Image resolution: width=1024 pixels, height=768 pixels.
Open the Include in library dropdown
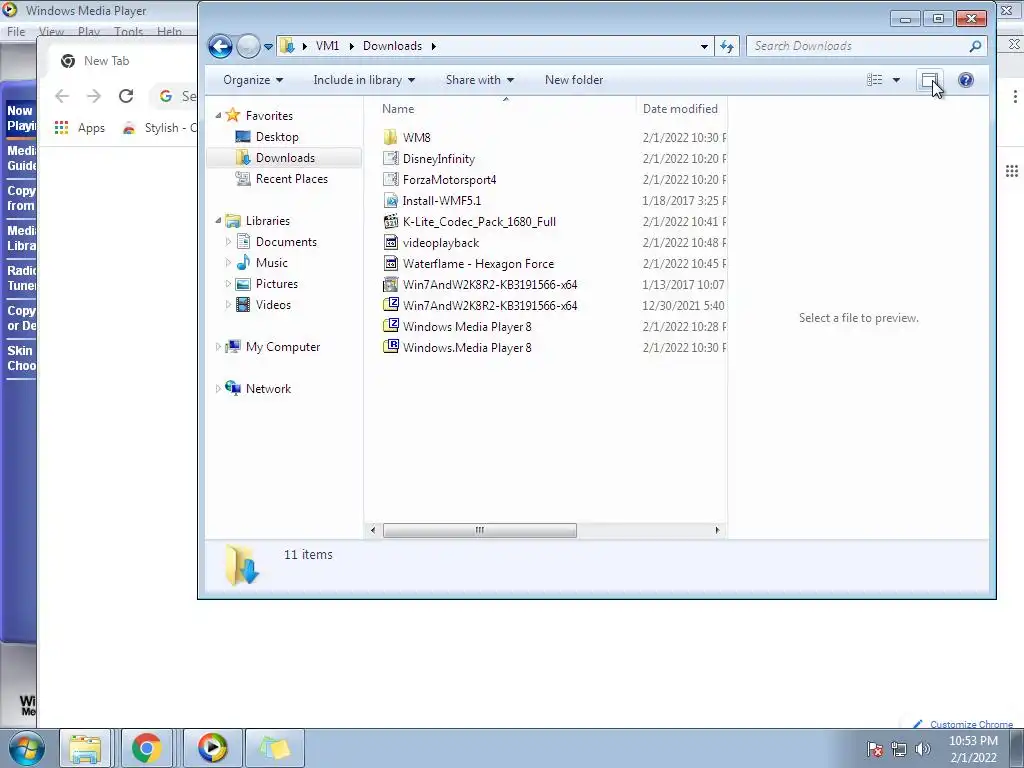tap(364, 80)
